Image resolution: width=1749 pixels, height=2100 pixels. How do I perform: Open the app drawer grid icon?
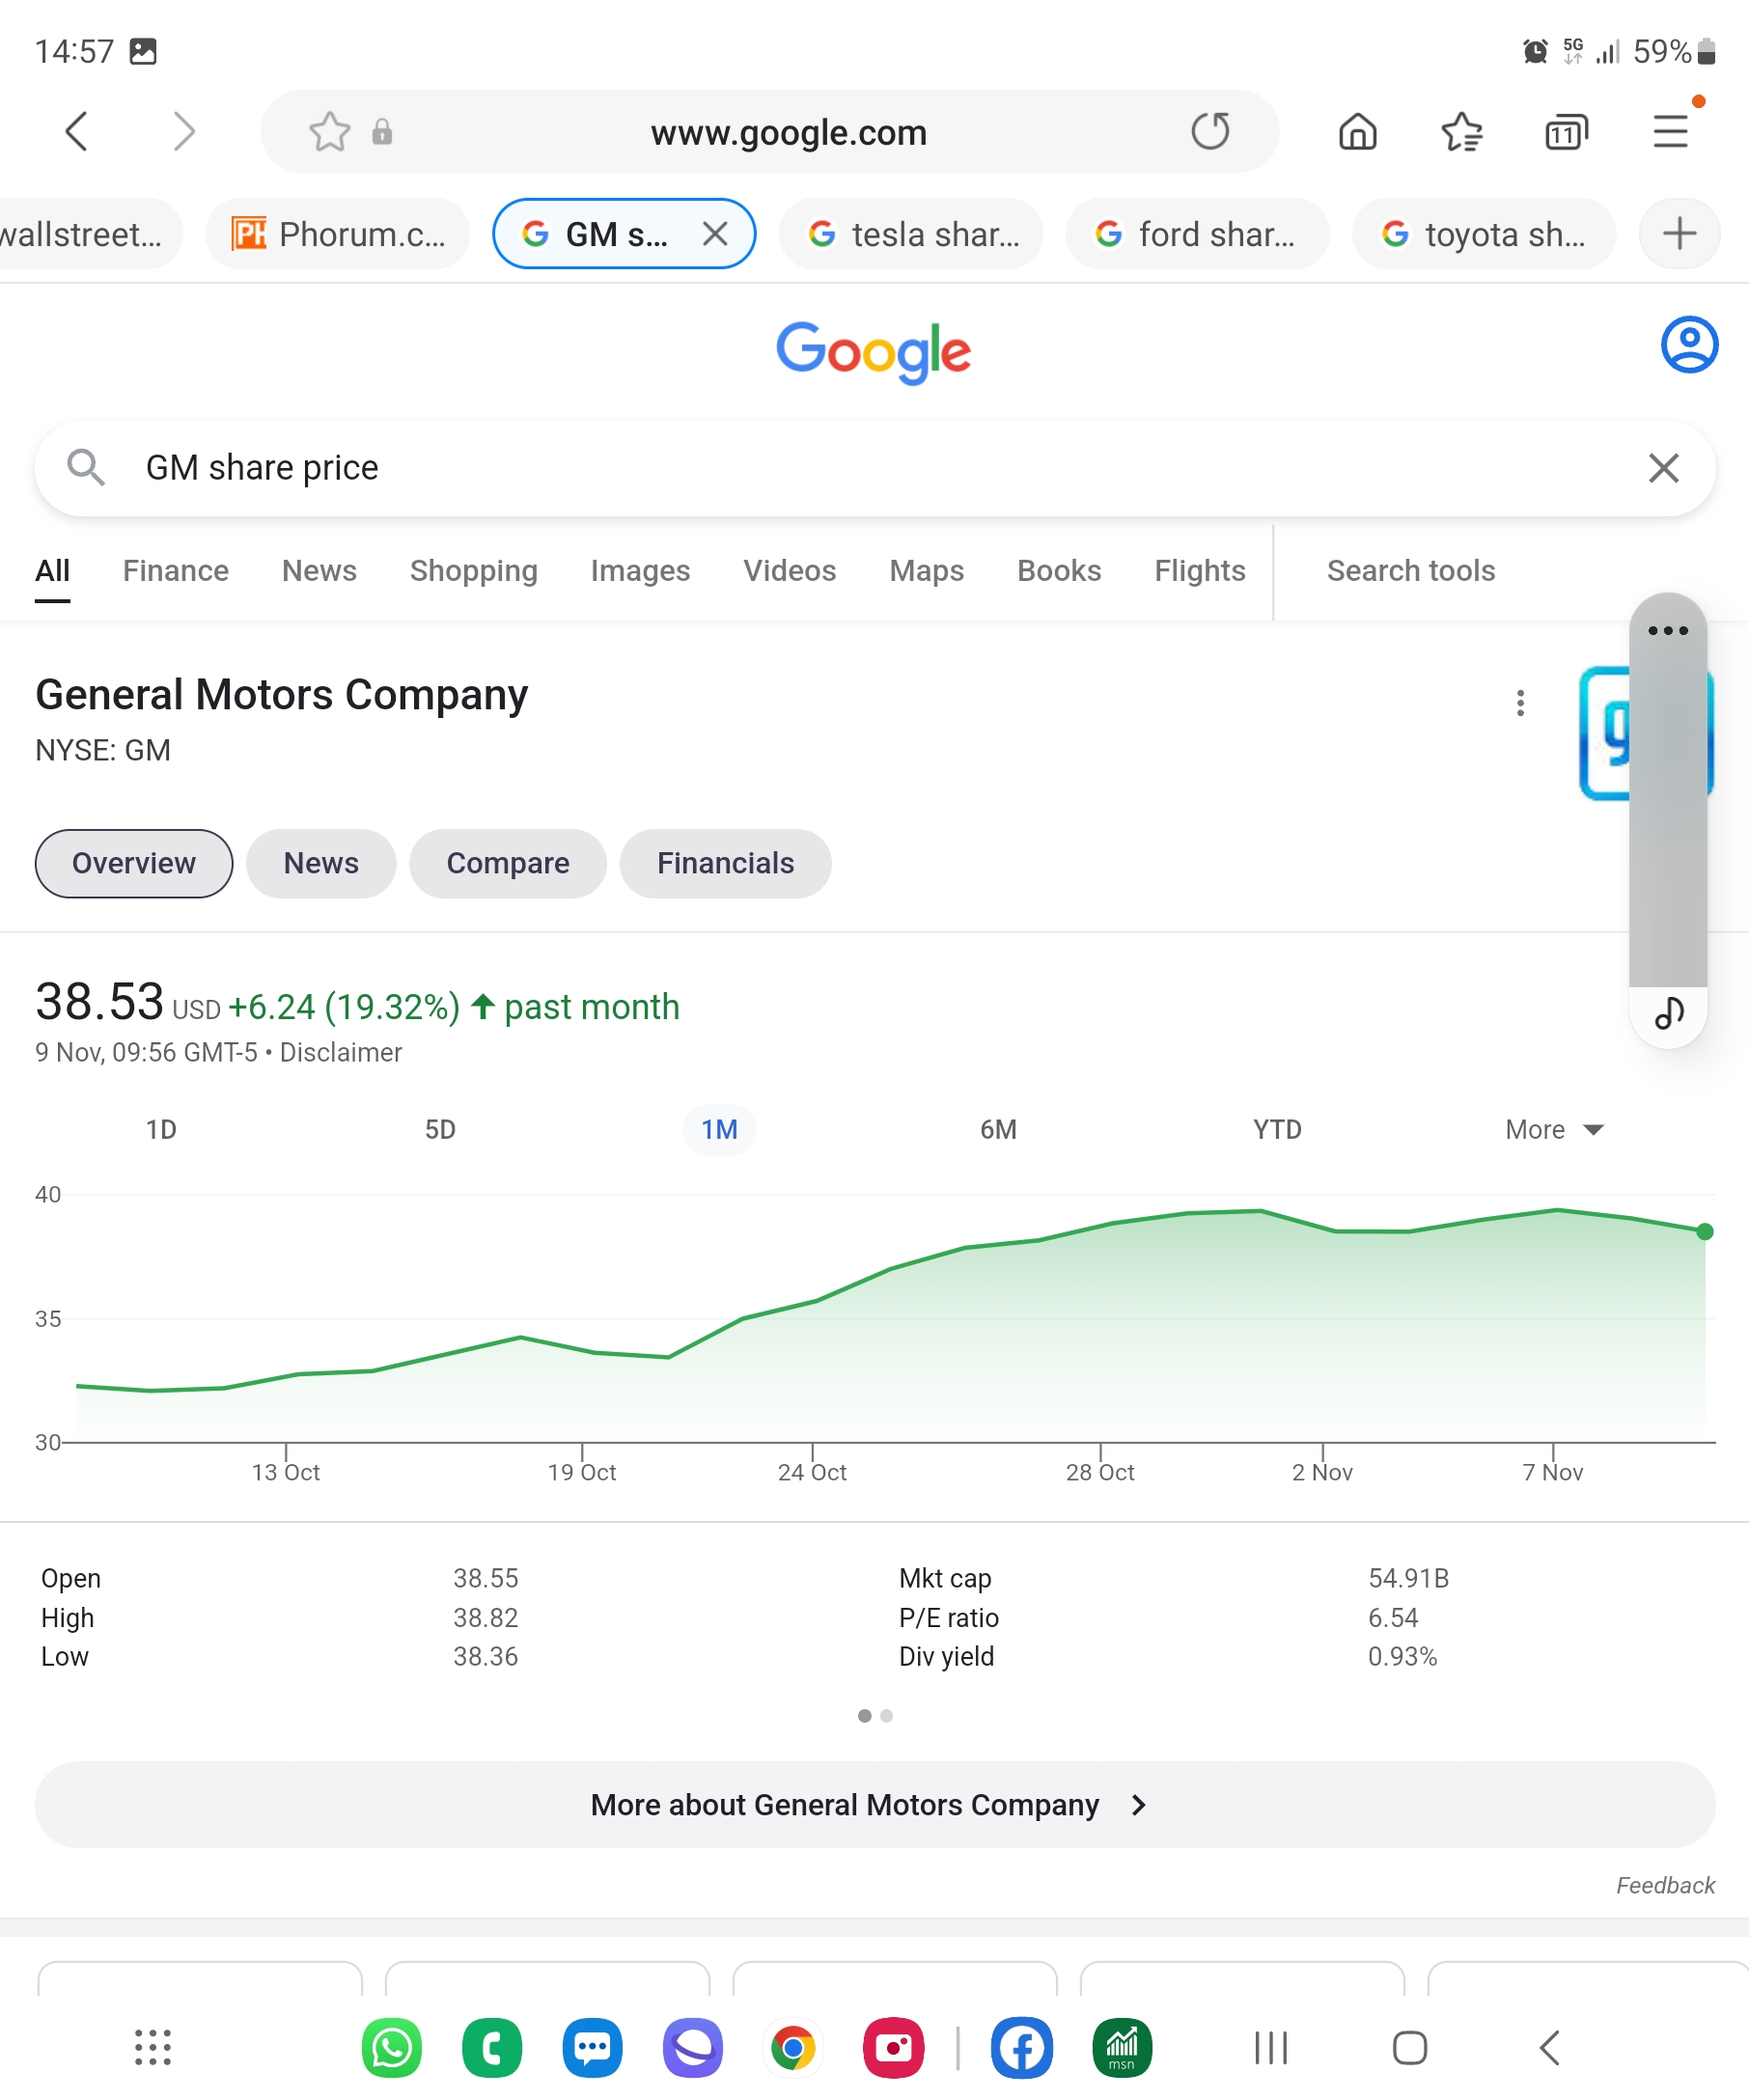click(x=152, y=2048)
